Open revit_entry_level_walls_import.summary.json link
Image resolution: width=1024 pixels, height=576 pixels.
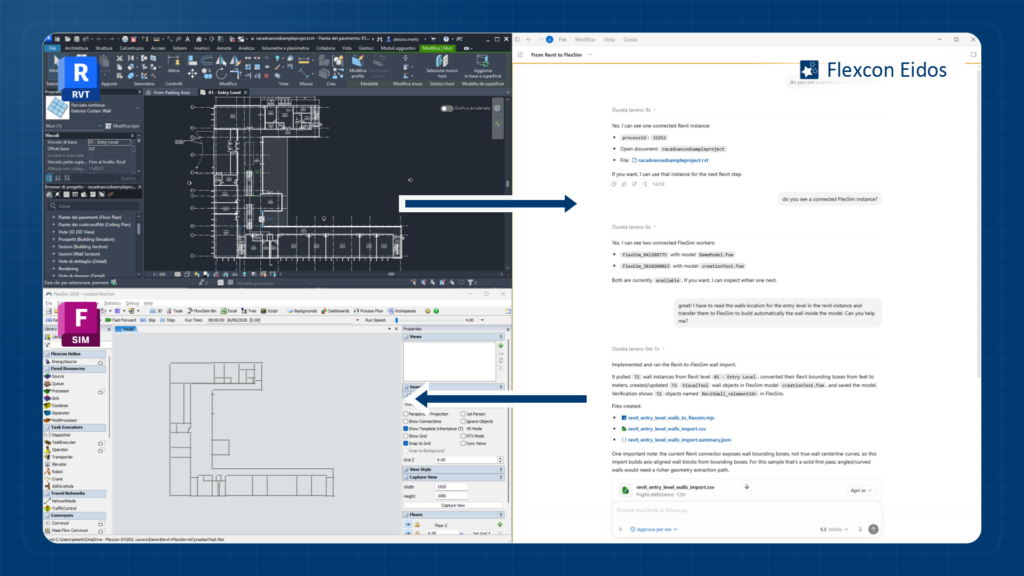(x=679, y=440)
